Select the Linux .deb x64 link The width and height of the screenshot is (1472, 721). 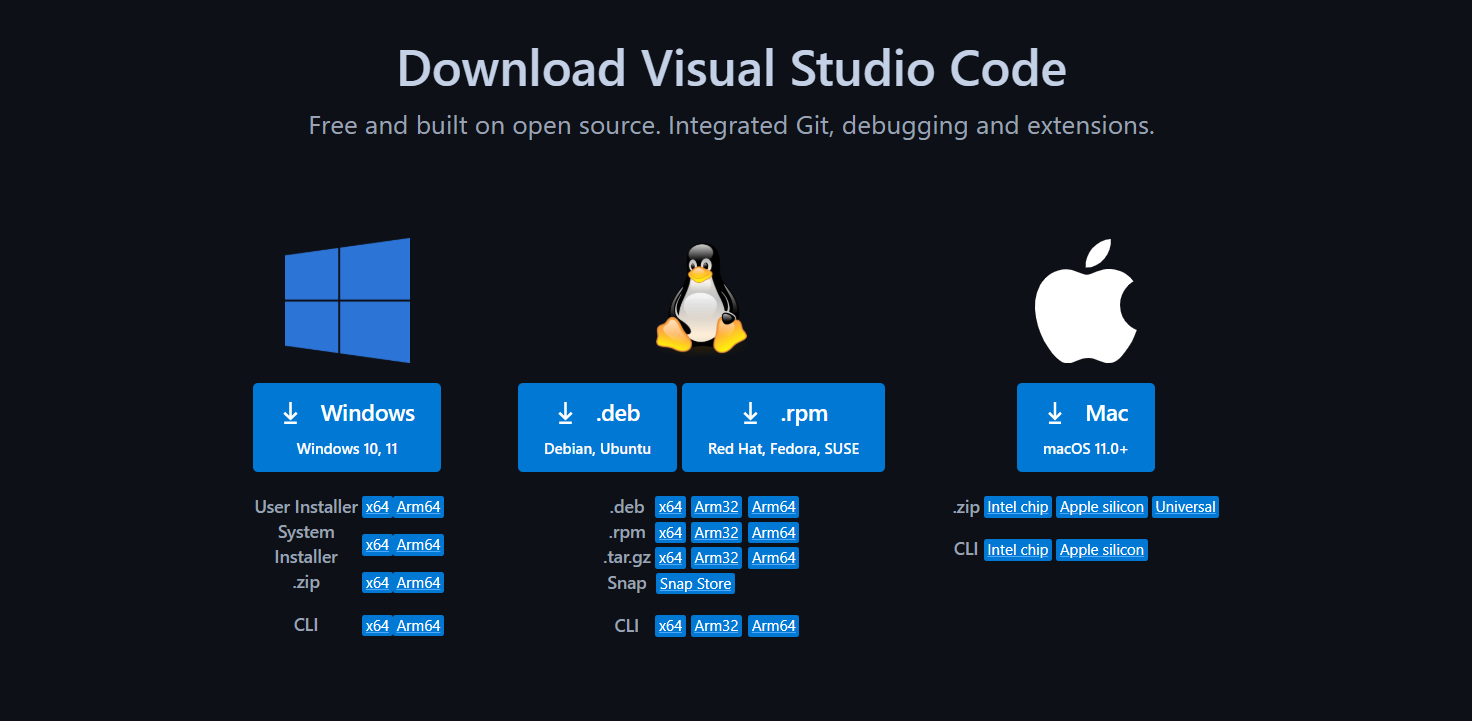click(670, 507)
